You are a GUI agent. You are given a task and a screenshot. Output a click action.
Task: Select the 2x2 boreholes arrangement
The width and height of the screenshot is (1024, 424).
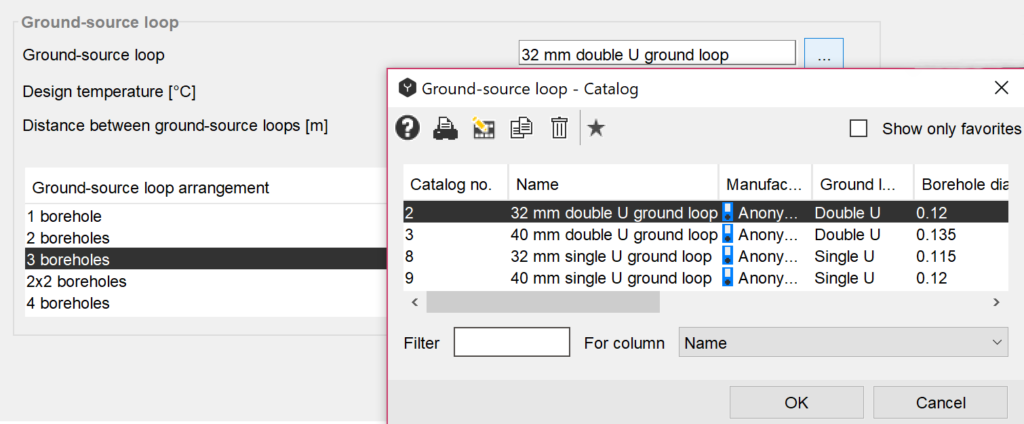point(76,281)
